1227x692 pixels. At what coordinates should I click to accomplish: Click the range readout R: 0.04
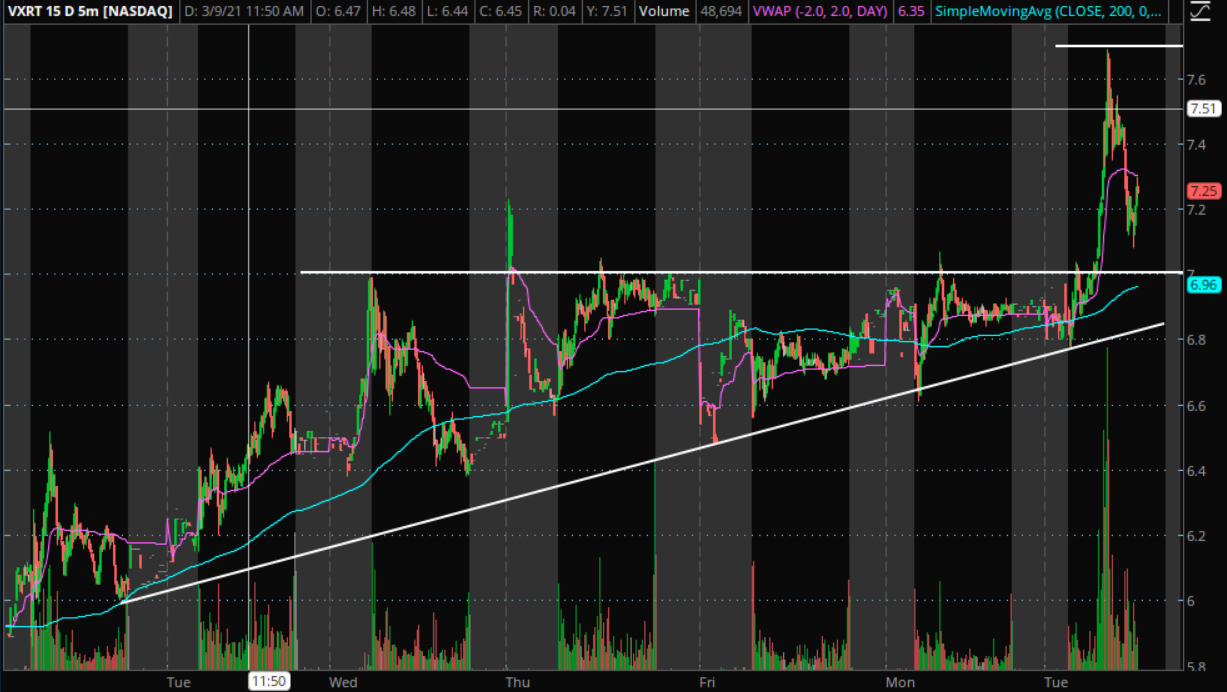click(x=556, y=12)
